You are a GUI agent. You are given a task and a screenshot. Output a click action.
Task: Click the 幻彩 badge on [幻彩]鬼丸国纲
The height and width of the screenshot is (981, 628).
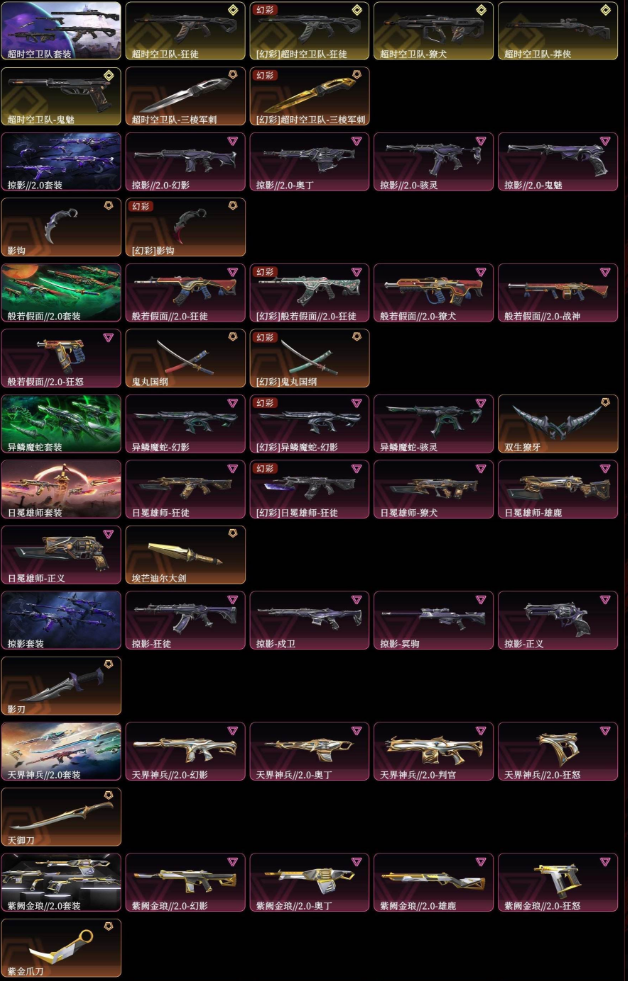[265, 338]
